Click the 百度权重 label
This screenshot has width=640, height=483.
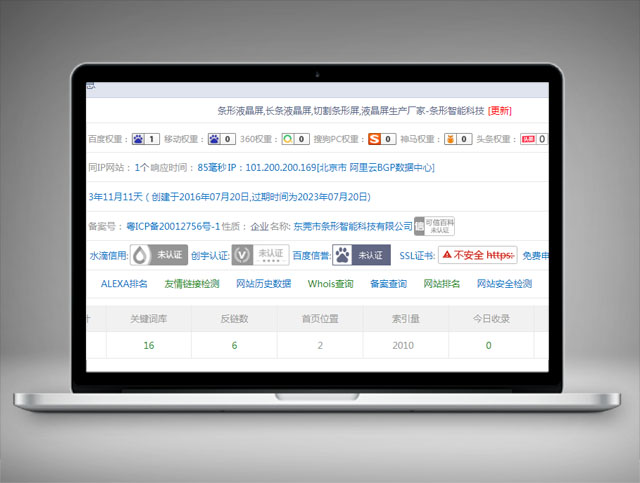(108, 139)
